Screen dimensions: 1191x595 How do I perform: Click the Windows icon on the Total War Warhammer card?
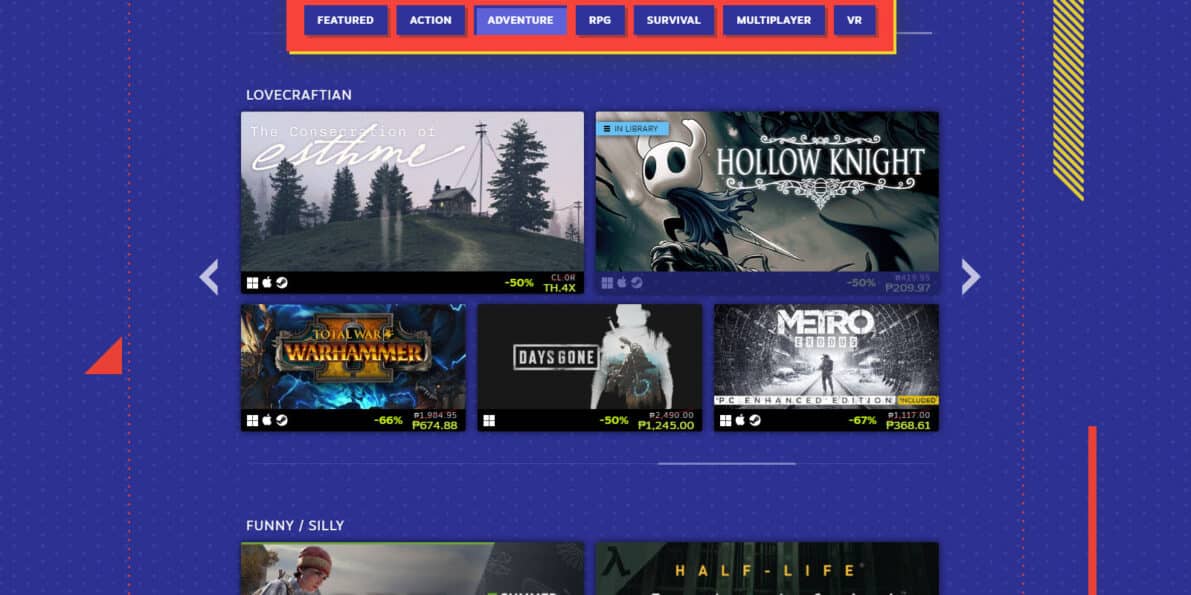(x=252, y=420)
